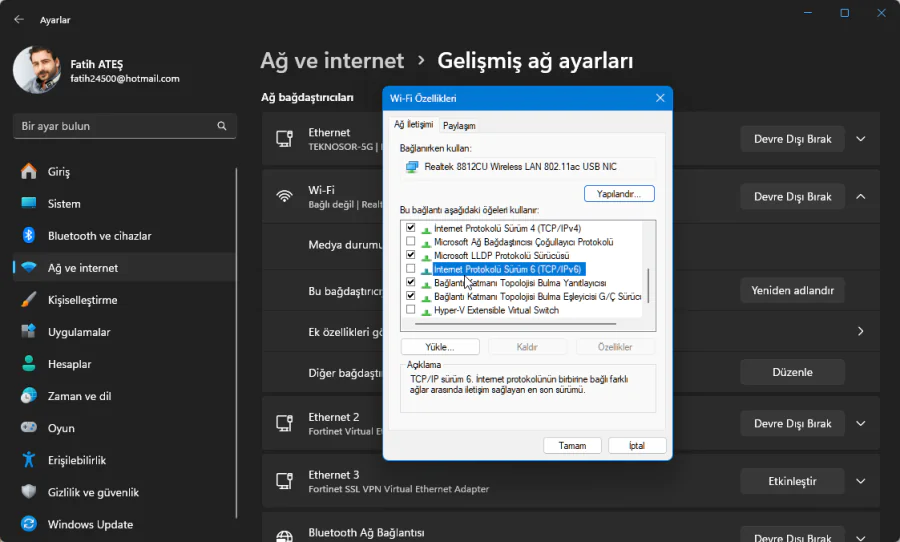Open the Ek özellikleri row chevron
This screenshot has width=900, height=542.
pos(861,331)
